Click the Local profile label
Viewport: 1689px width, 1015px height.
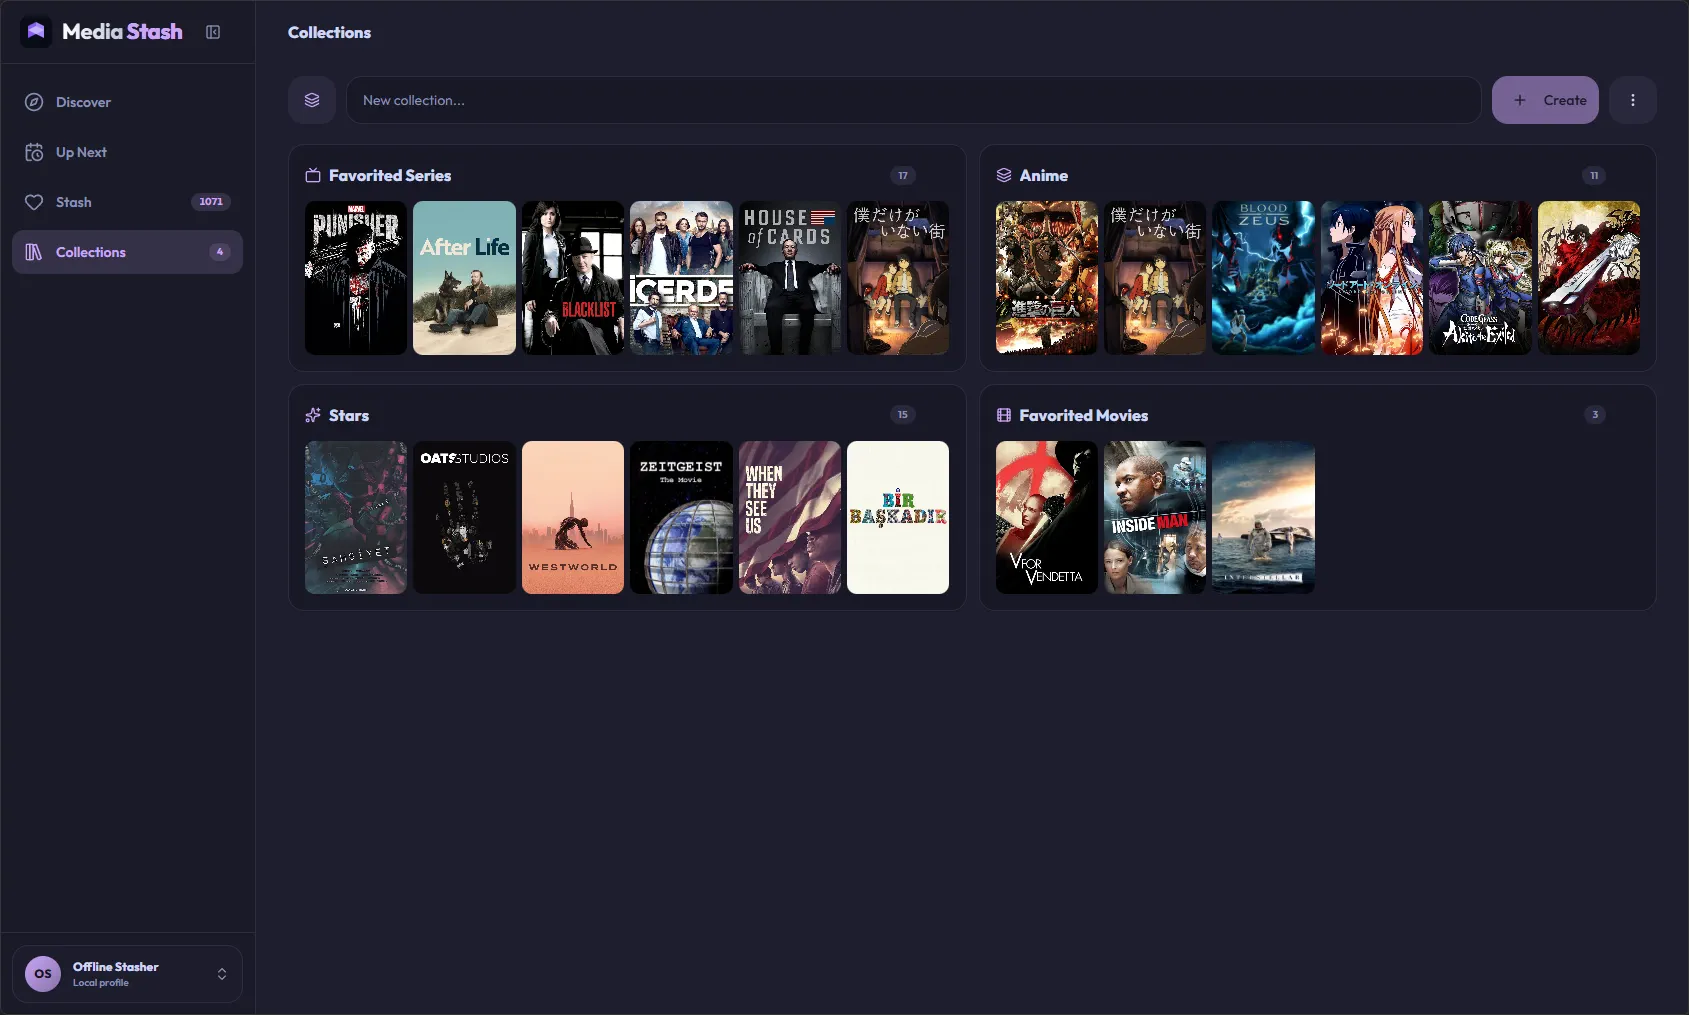101,983
